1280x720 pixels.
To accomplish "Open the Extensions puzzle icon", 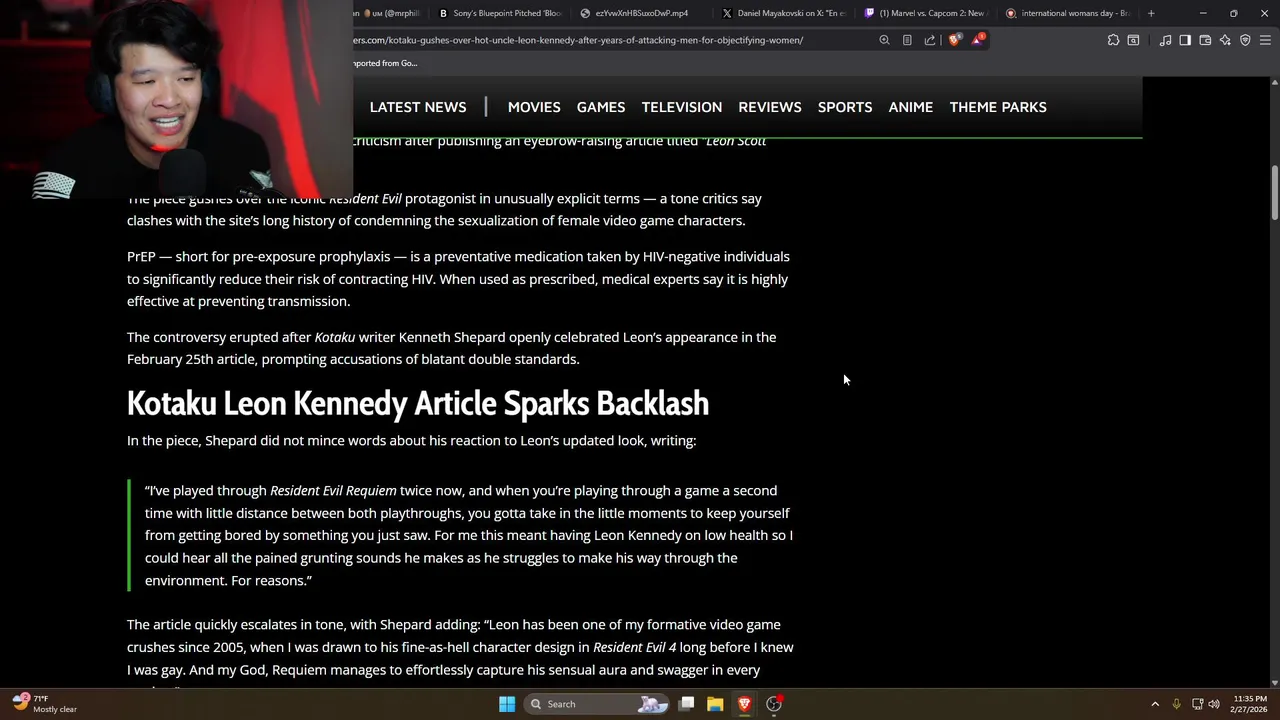I will click(1113, 40).
